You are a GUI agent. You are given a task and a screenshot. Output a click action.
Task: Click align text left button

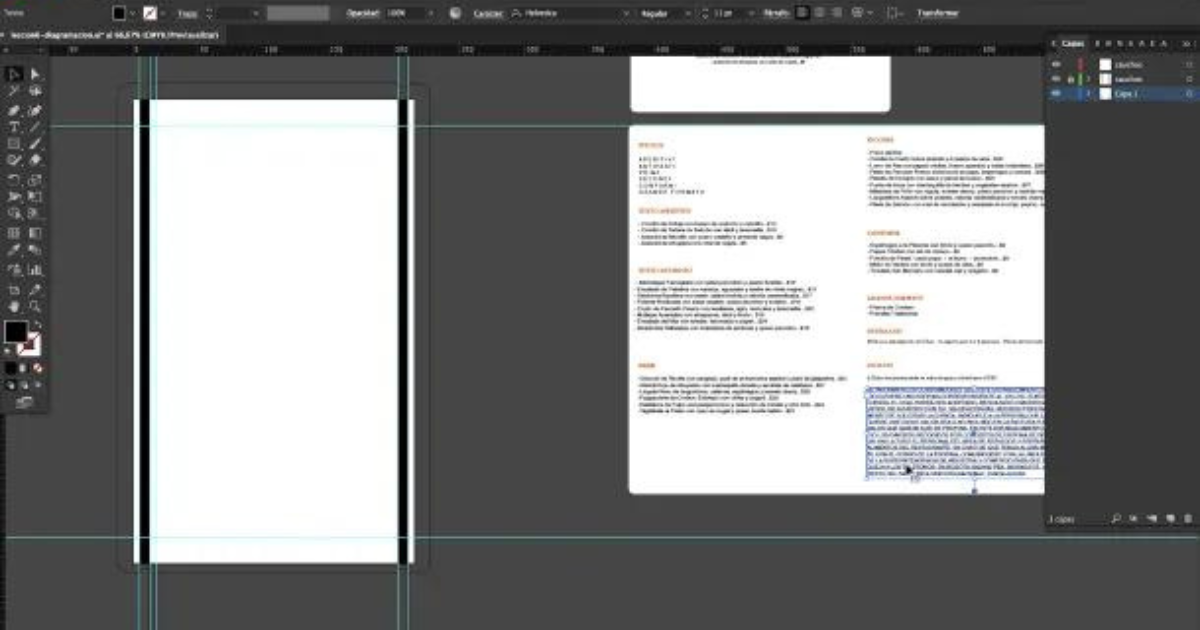tap(803, 13)
